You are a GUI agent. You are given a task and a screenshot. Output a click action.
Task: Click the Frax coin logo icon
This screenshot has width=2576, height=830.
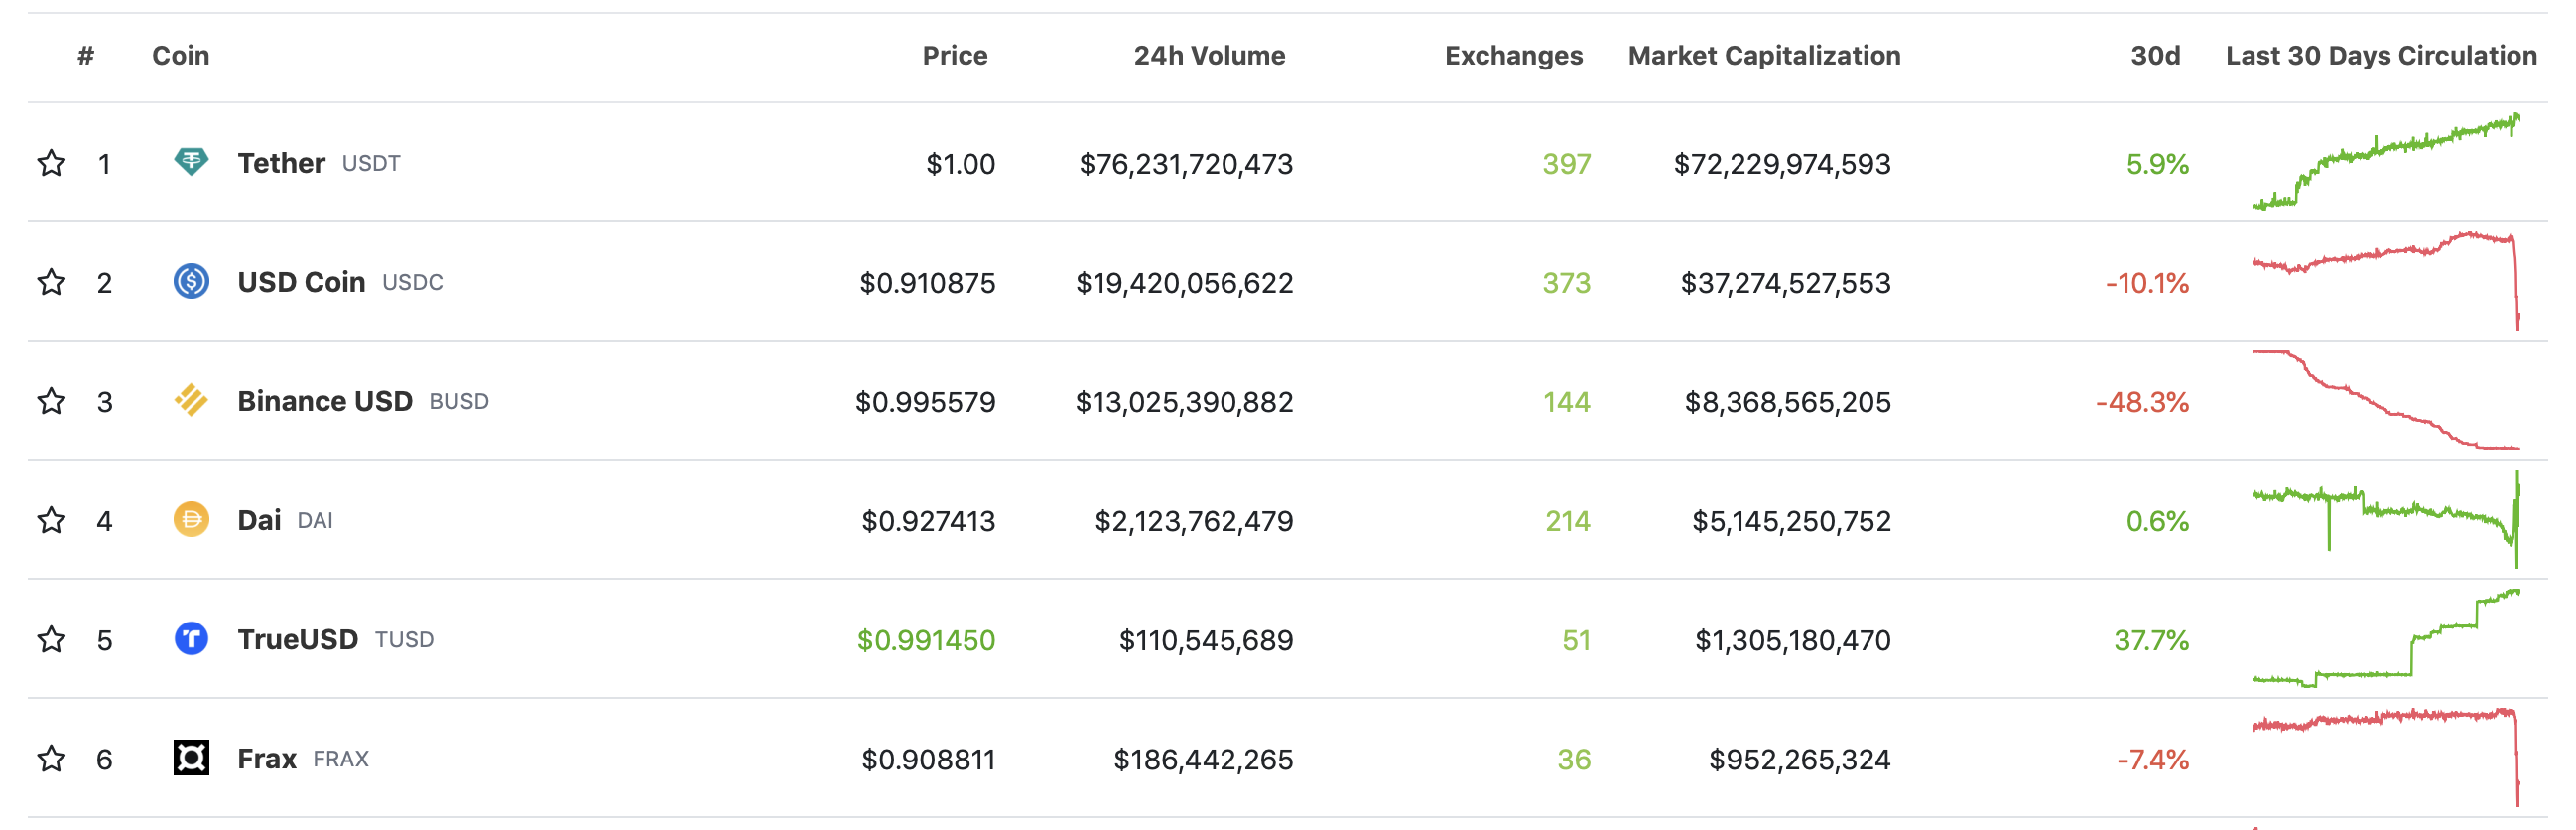[x=191, y=758]
